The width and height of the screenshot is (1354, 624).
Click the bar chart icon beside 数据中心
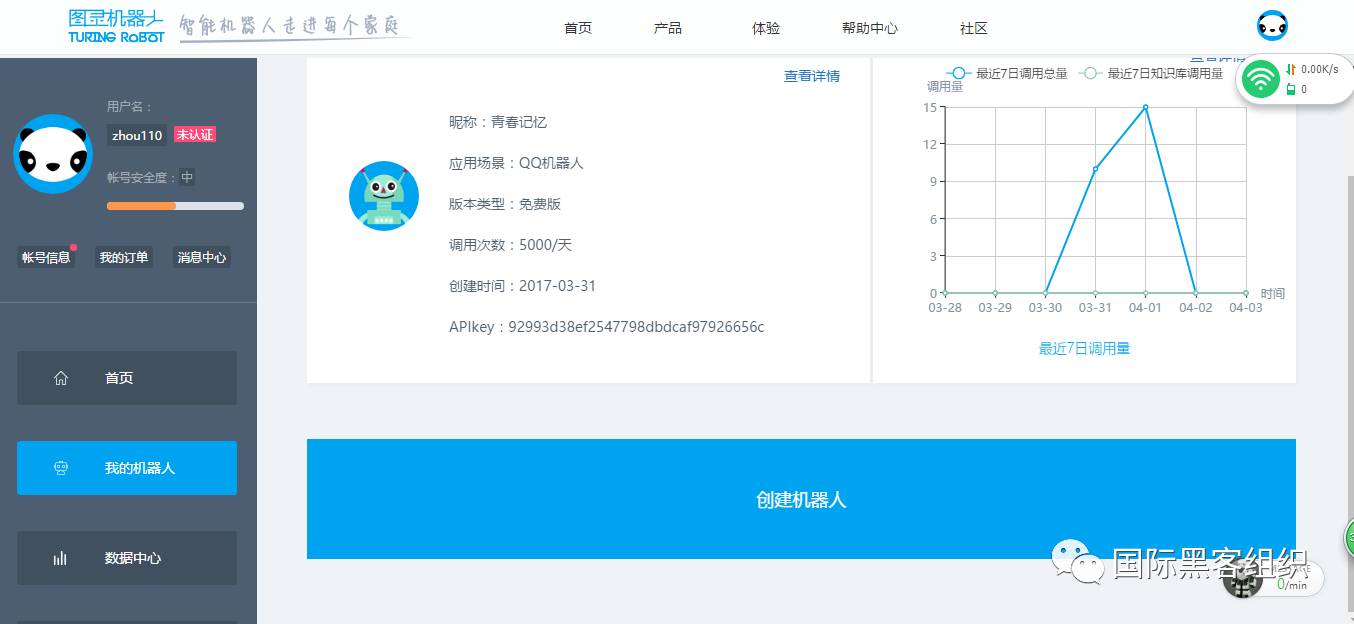tap(60, 558)
